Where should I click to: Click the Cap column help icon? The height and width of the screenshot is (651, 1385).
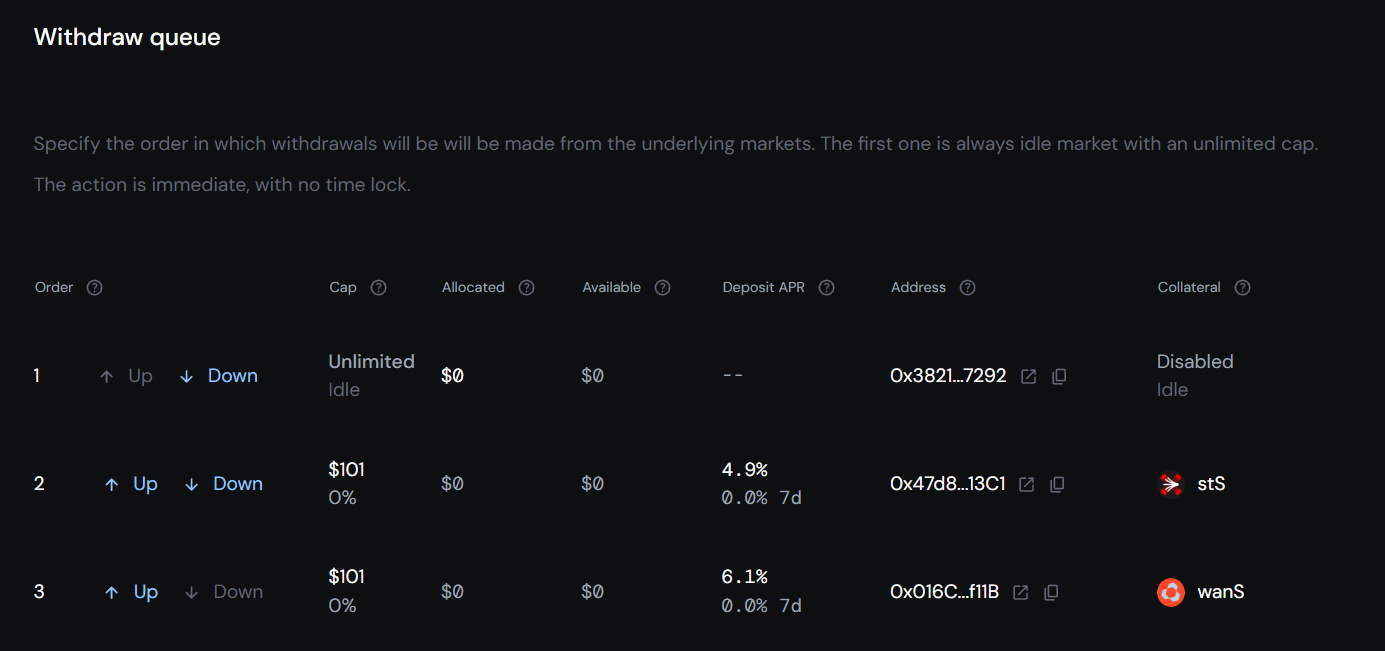click(x=378, y=287)
